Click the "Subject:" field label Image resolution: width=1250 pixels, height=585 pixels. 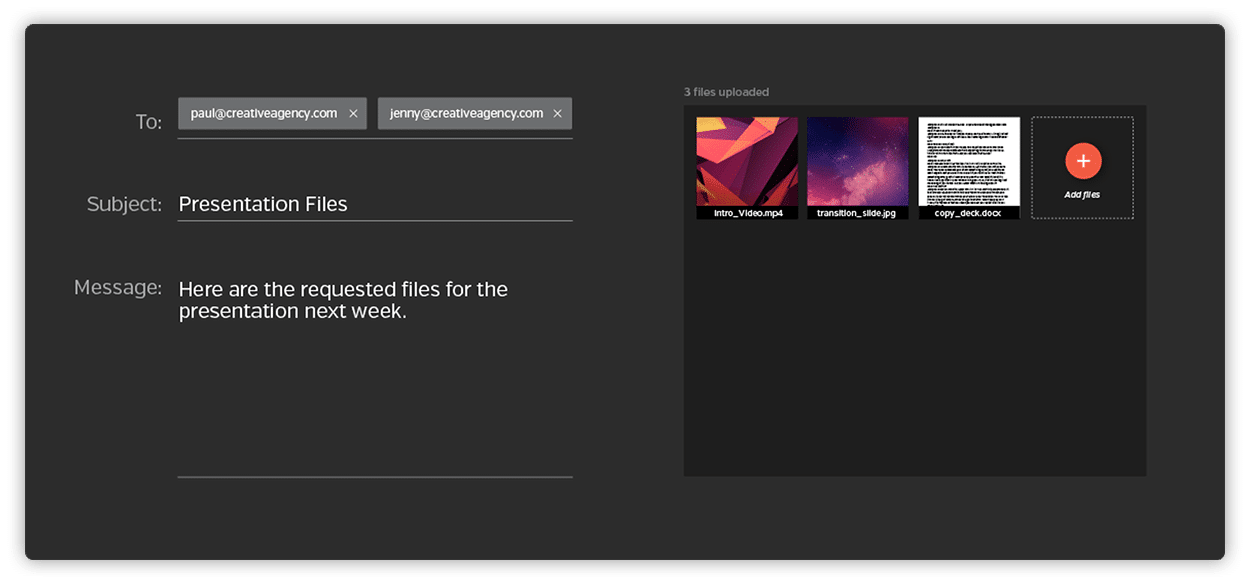[124, 204]
